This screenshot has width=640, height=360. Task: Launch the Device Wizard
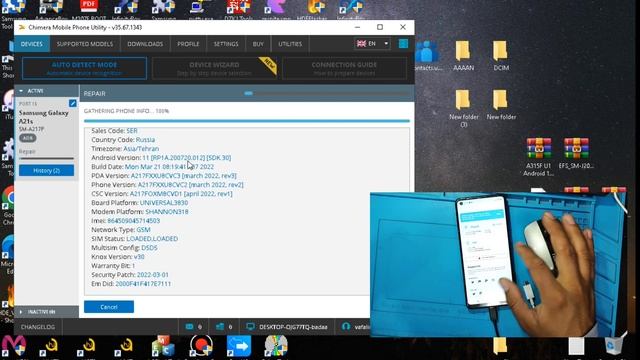pos(214,68)
